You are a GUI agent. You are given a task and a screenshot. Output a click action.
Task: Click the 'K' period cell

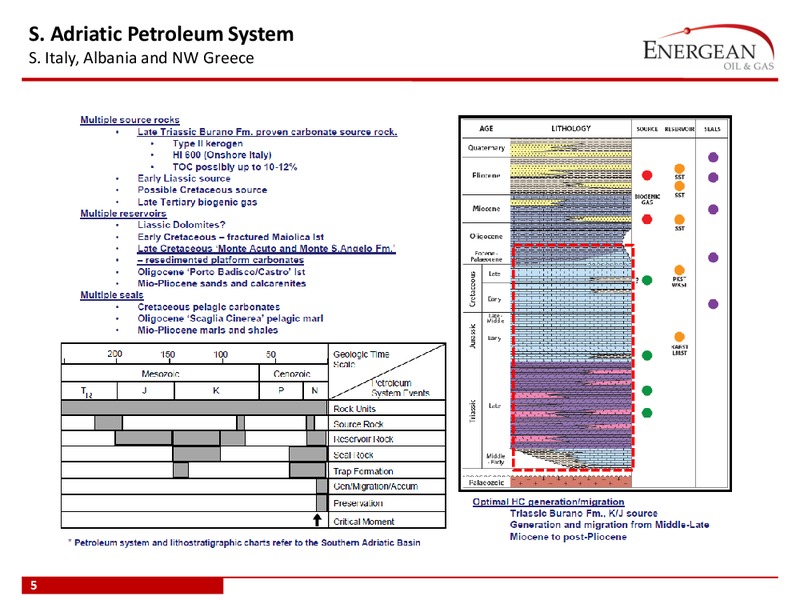point(216,390)
